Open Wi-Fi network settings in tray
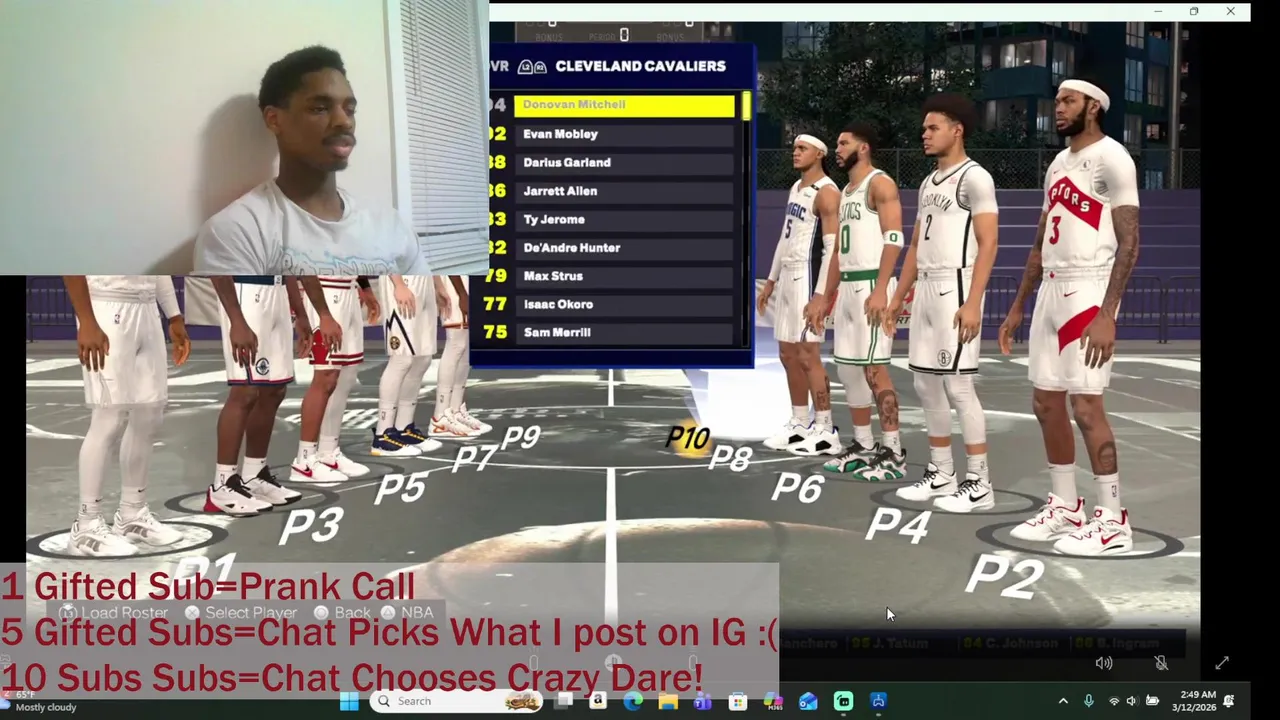The width and height of the screenshot is (1280, 720). [x=1114, y=702]
